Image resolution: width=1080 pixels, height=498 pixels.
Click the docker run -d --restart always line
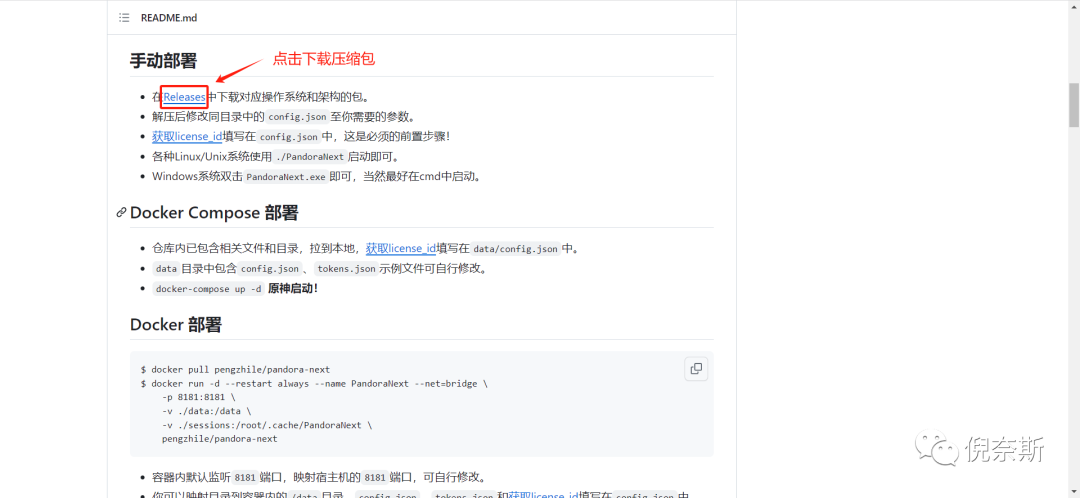(314, 383)
